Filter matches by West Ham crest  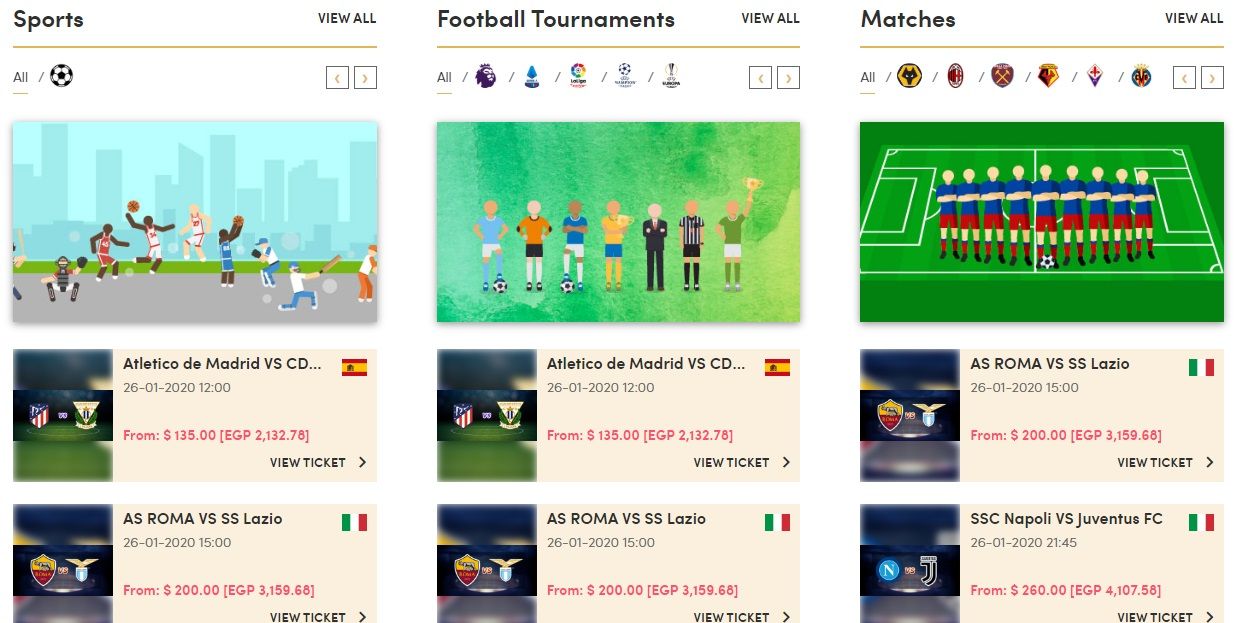pos(1002,76)
